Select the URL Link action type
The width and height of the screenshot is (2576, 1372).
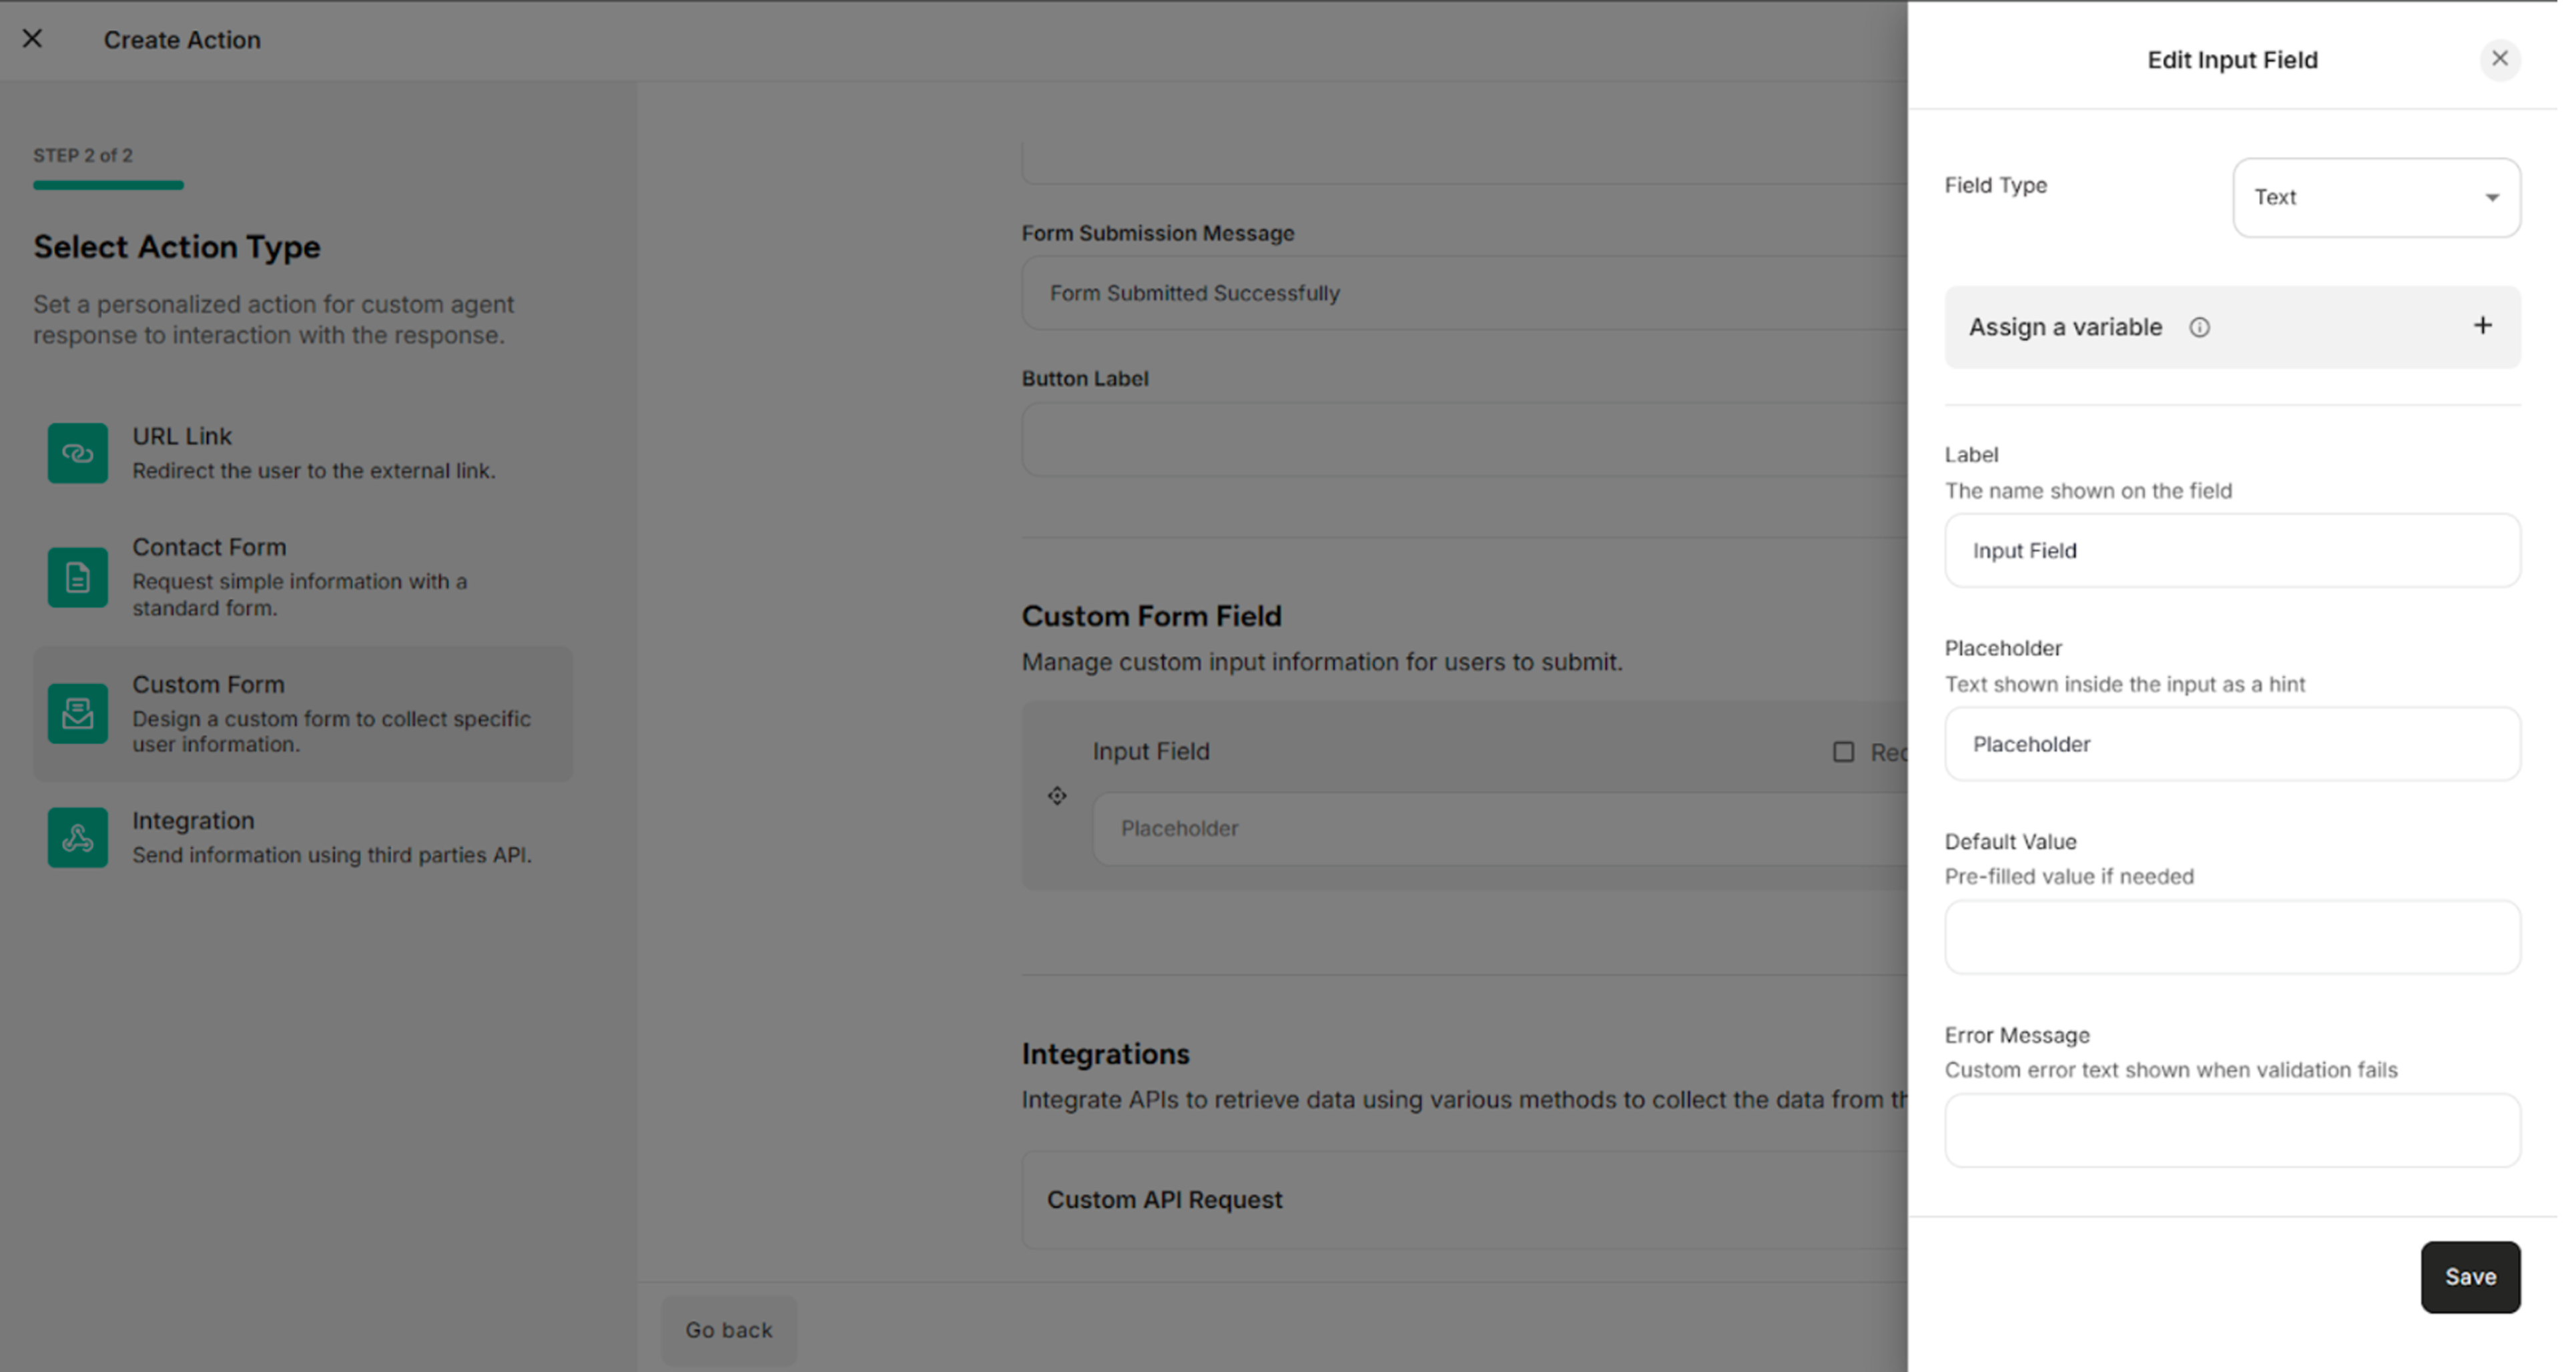pos(300,452)
